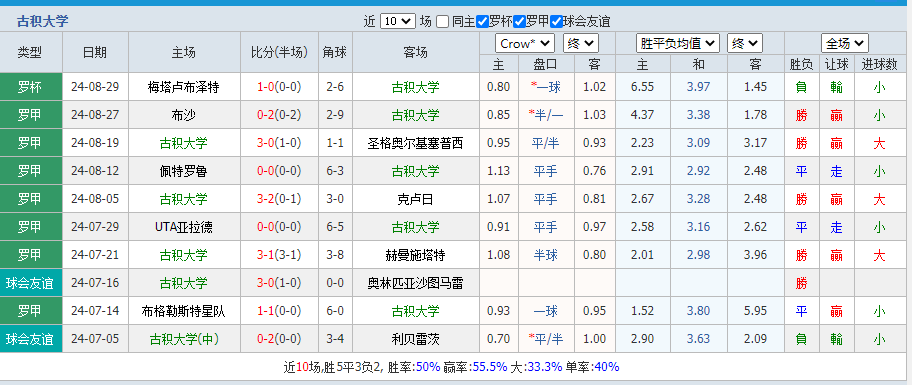Screen dimensions: 912x385
Task: Open the 胜平负均值 dropdown
Action: click(x=678, y=44)
